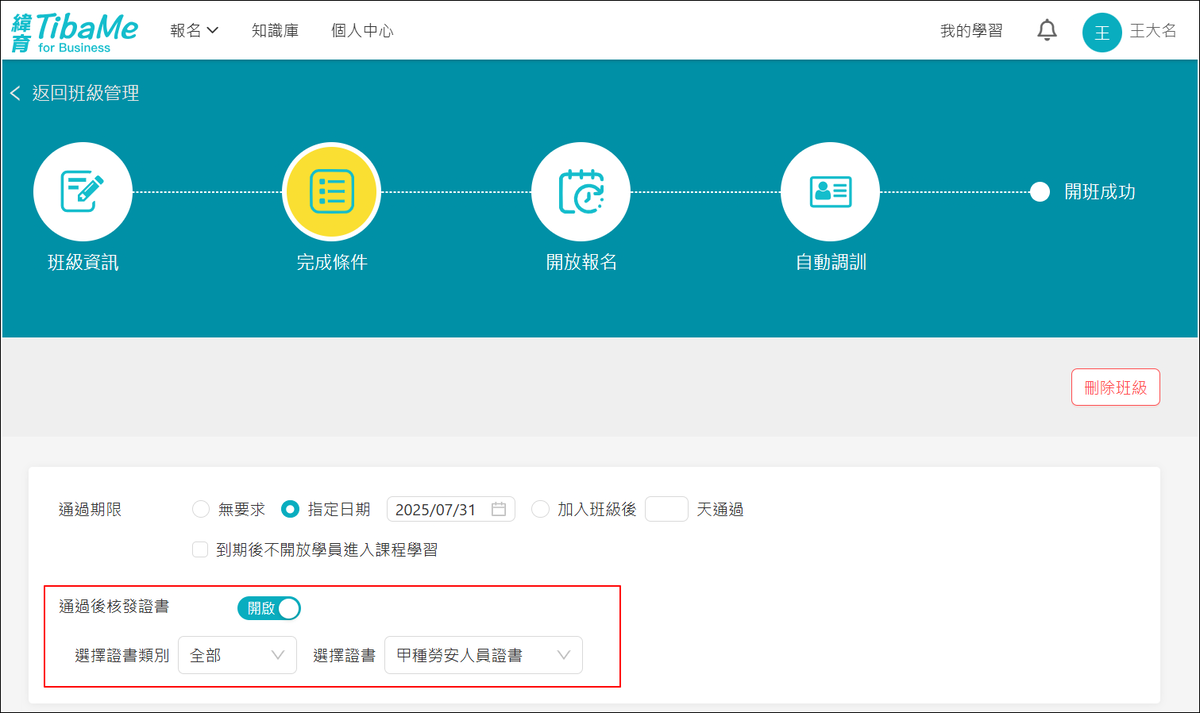Go to 個人中心 in top navigation
The height and width of the screenshot is (713, 1200).
point(362,31)
